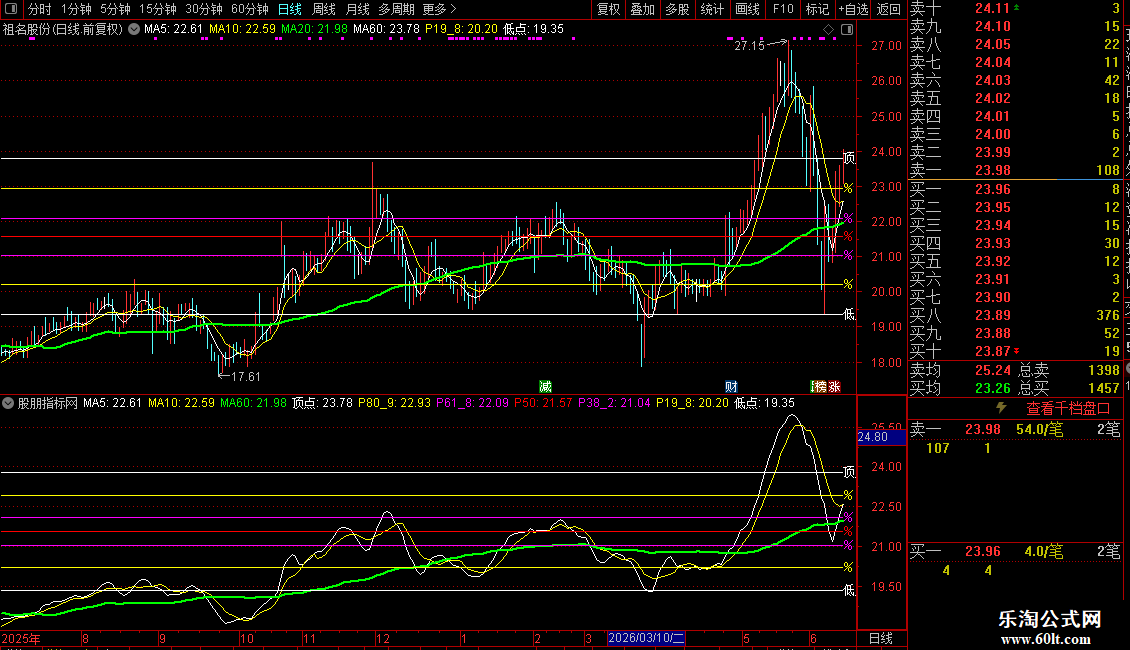Click 总买 total 1457

click(1103, 388)
